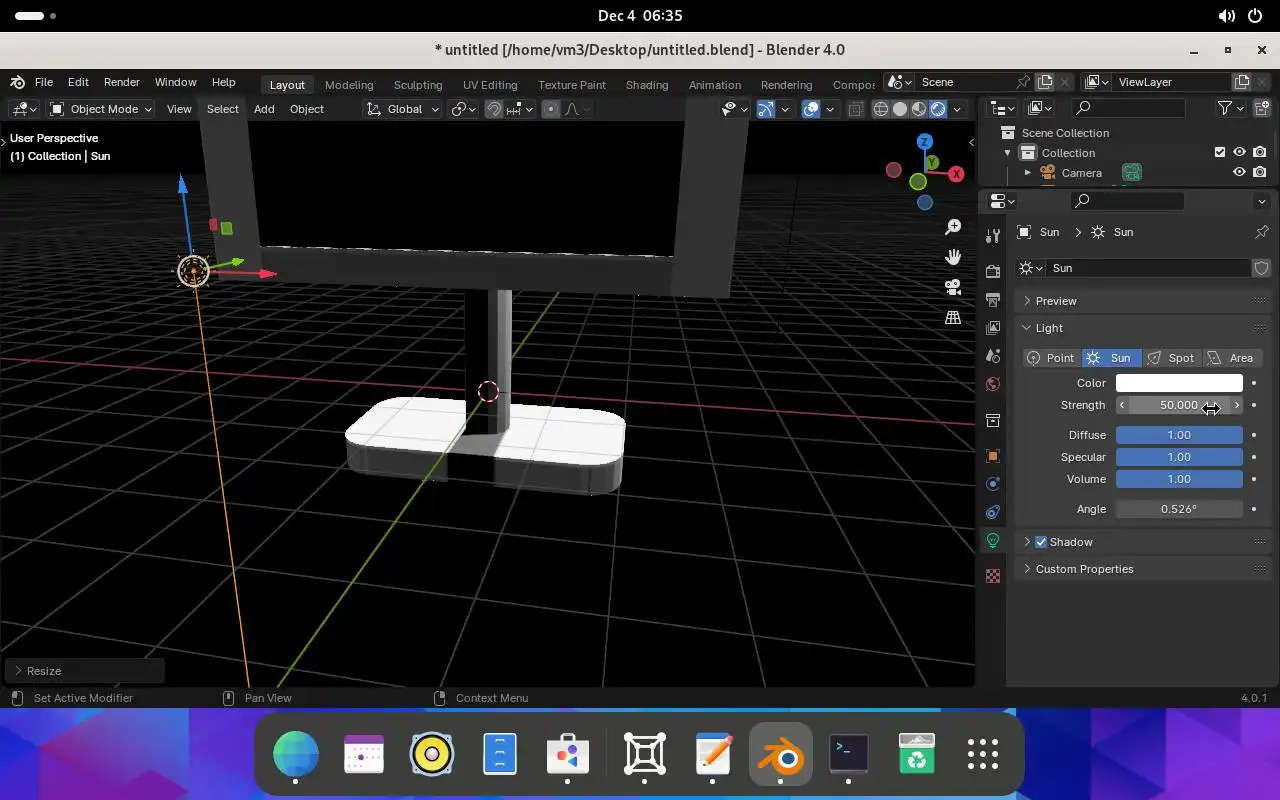The image size is (1280, 800).
Task: Click the fake user shield icon
Action: point(1261,268)
